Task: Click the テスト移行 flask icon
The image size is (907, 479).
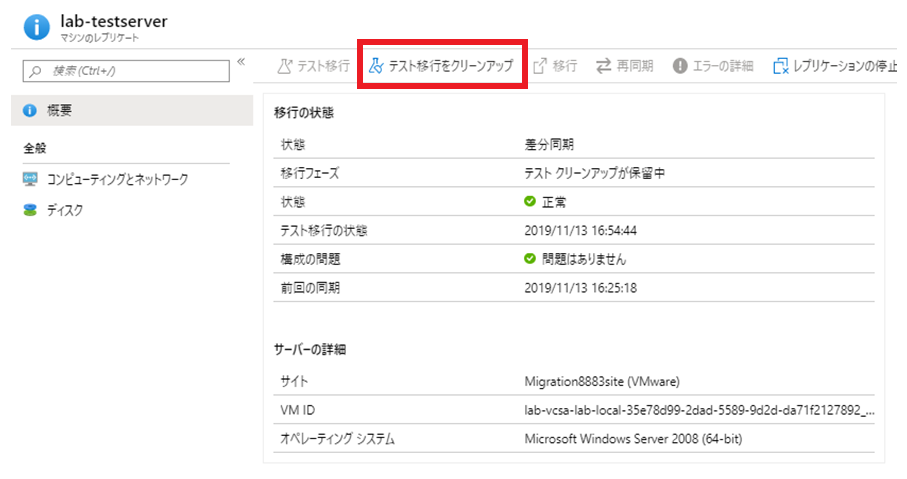Action: pos(286,67)
